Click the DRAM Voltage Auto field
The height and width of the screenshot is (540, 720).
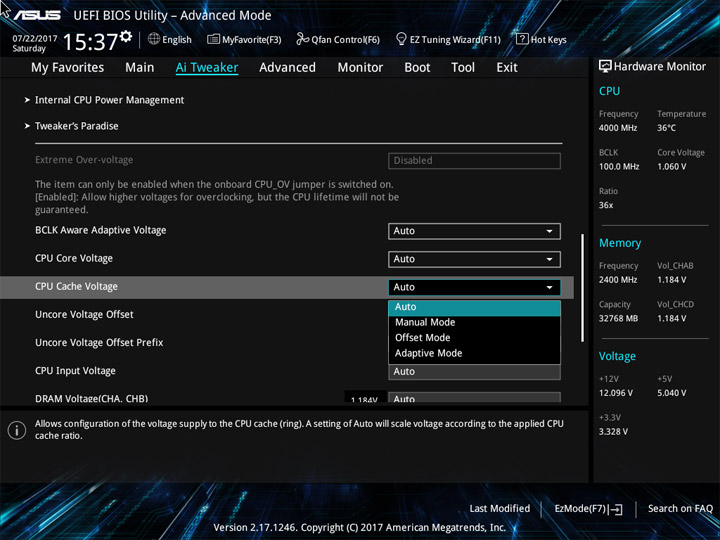tap(474, 398)
